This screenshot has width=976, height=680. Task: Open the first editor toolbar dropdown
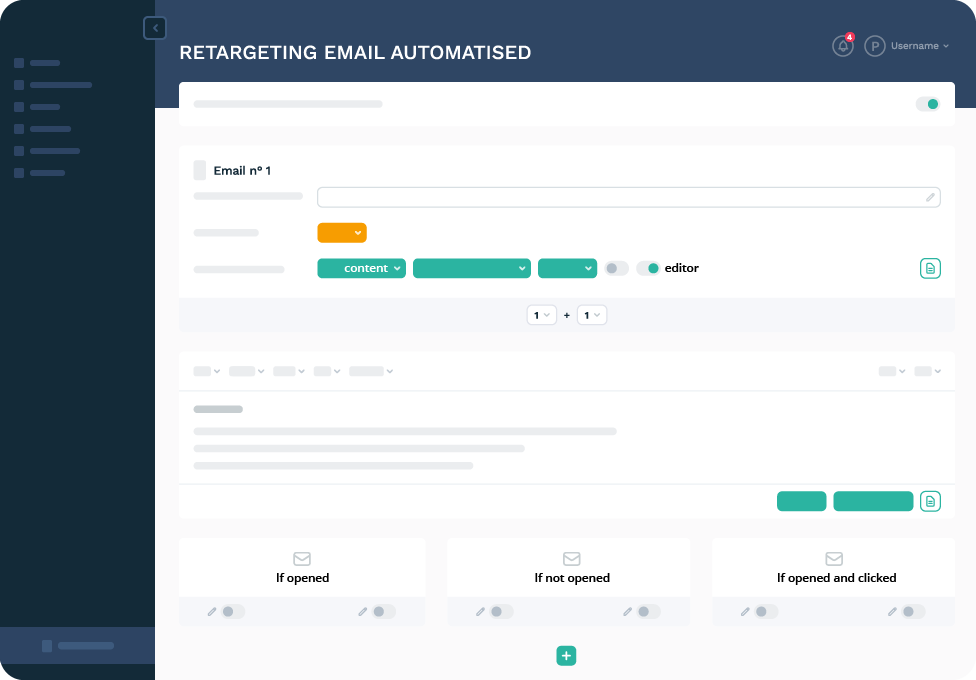(x=207, y=371)
